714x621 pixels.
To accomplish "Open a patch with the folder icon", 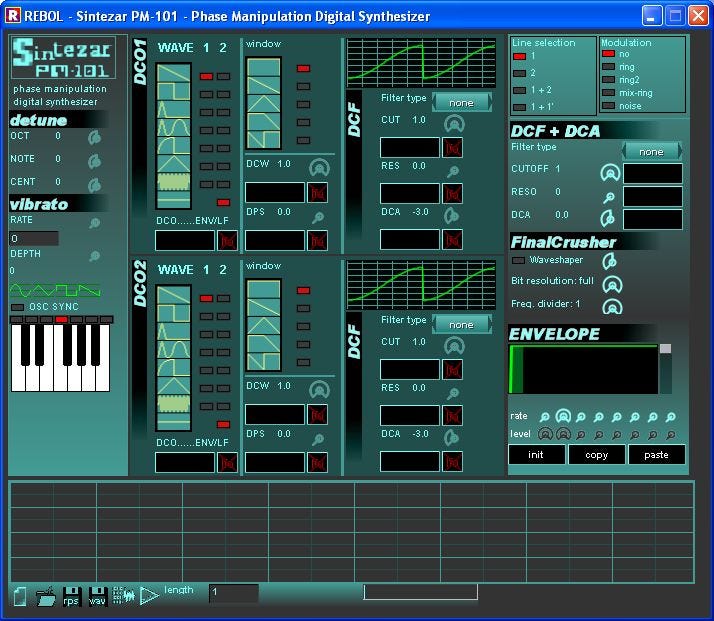I will (x=46, y=596).
